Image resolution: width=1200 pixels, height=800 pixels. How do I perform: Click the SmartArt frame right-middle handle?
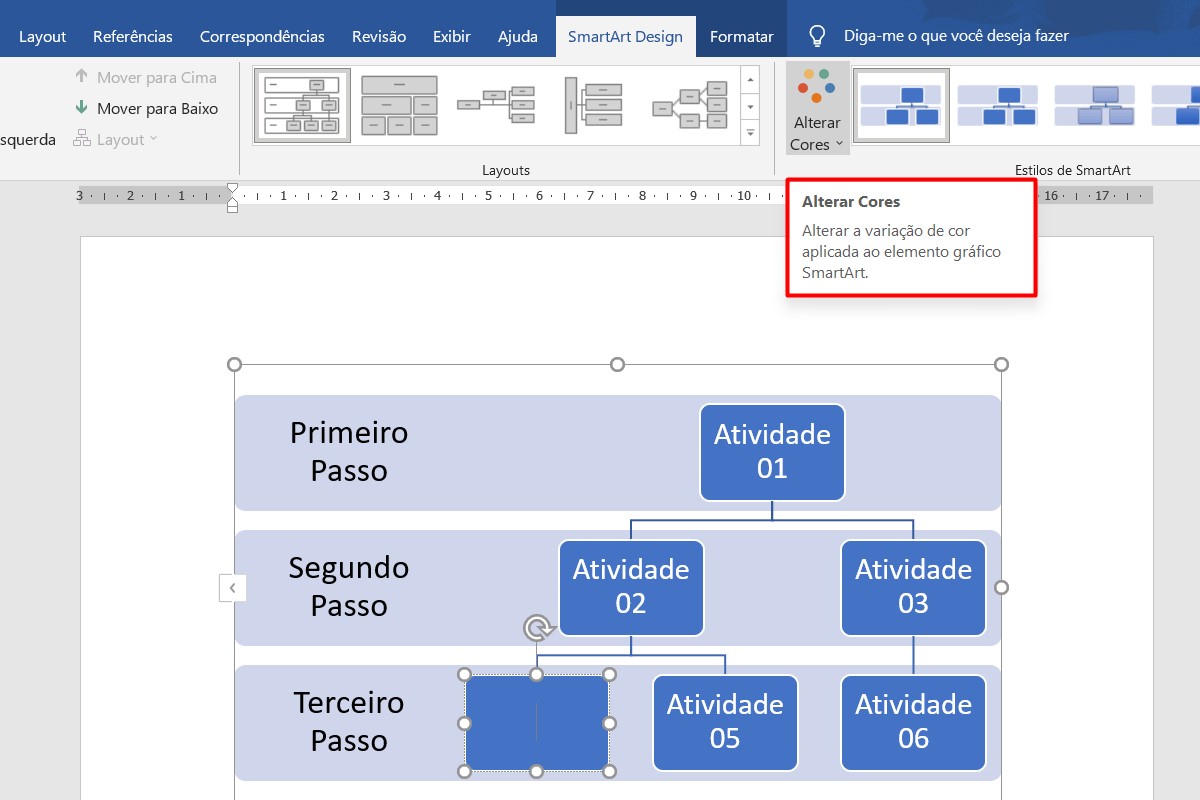1001,587
